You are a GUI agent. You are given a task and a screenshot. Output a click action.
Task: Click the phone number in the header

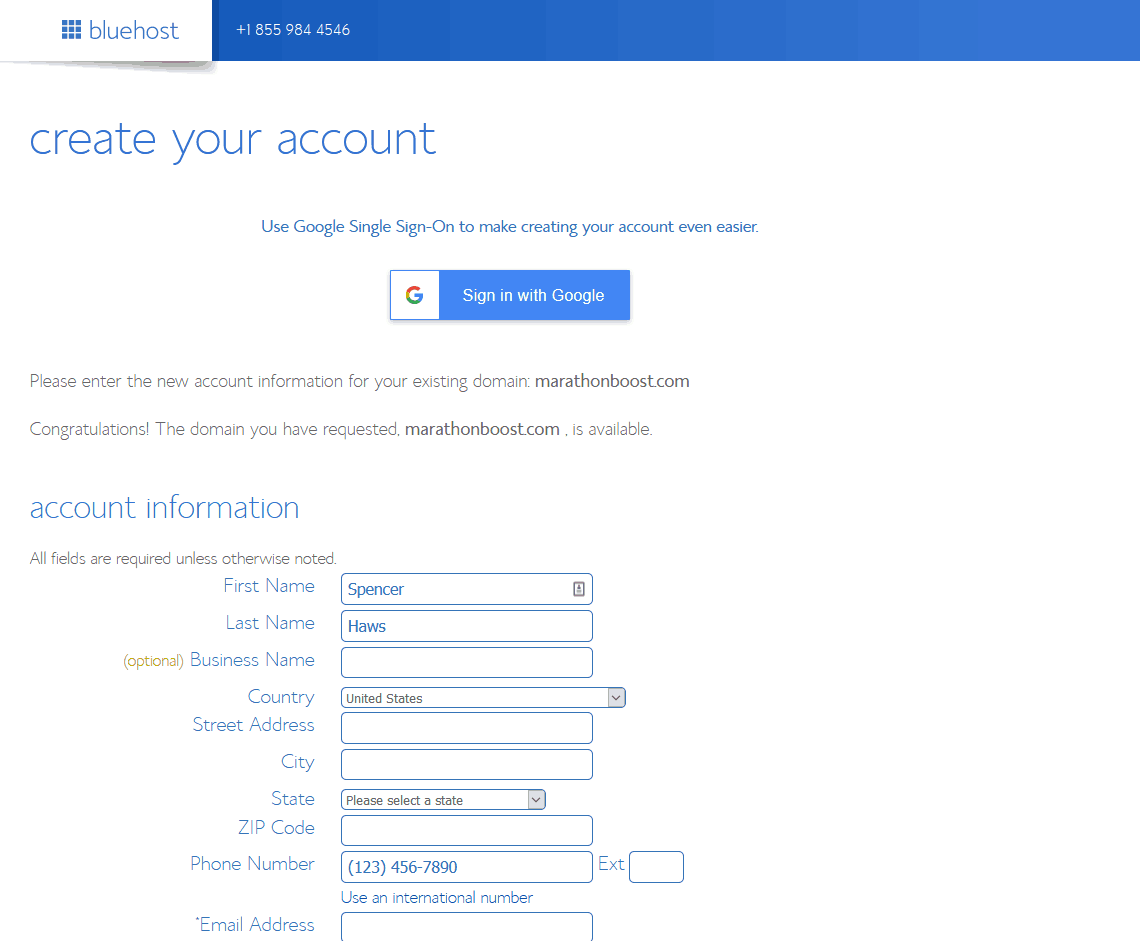point(293,30)
